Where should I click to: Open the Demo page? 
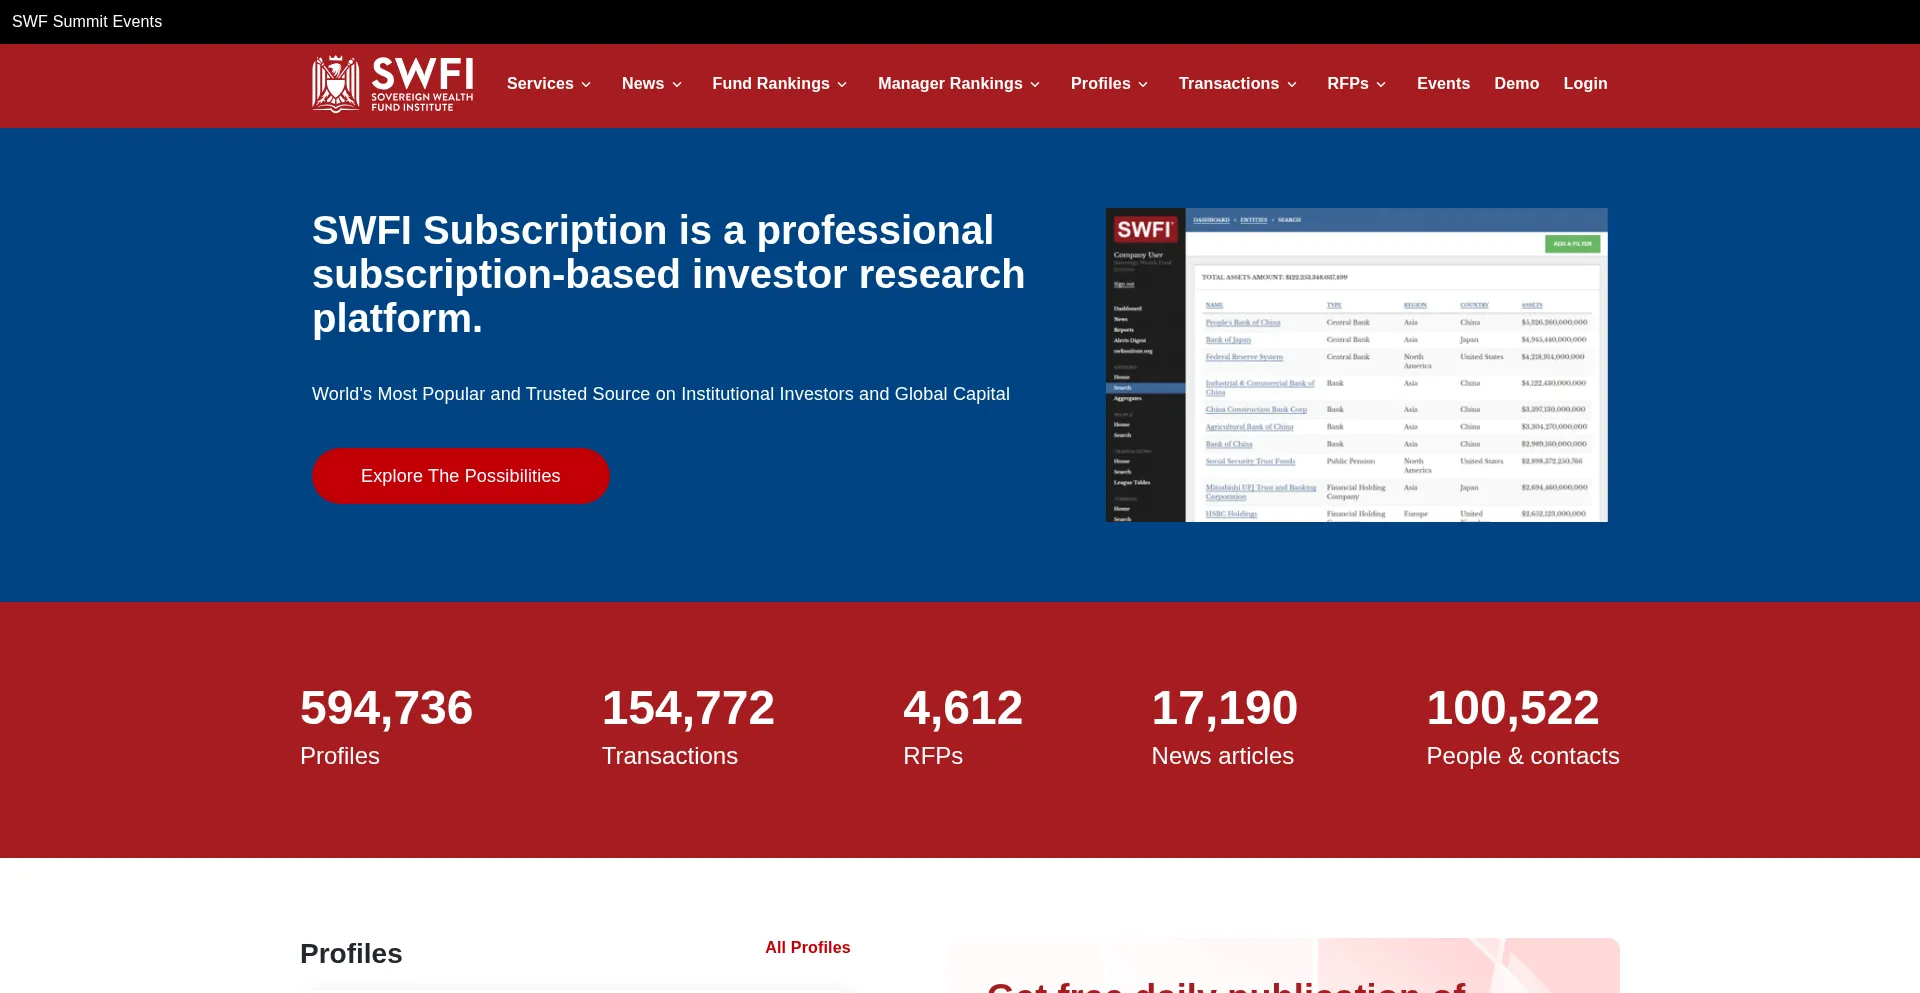tap(1516, 84)
